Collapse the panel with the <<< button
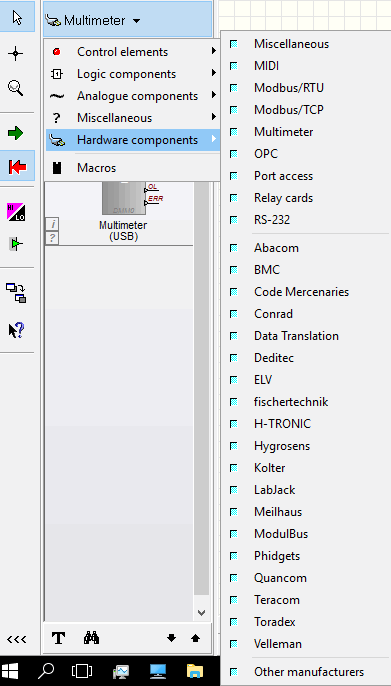Viewport: 391px width, 686px height. tap(16, 639)
